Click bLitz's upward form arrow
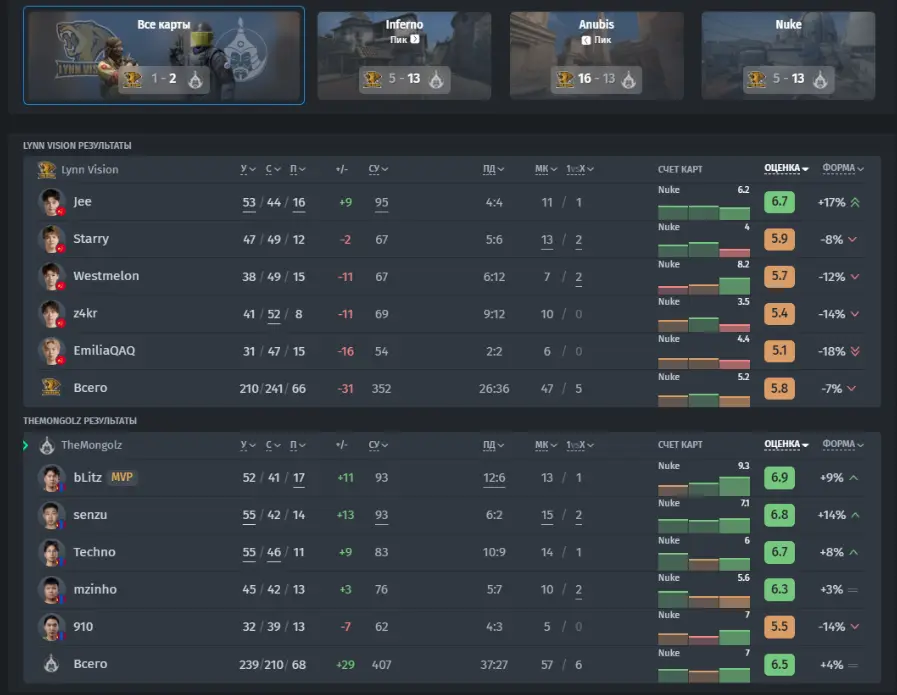 [x=854, y=478]
